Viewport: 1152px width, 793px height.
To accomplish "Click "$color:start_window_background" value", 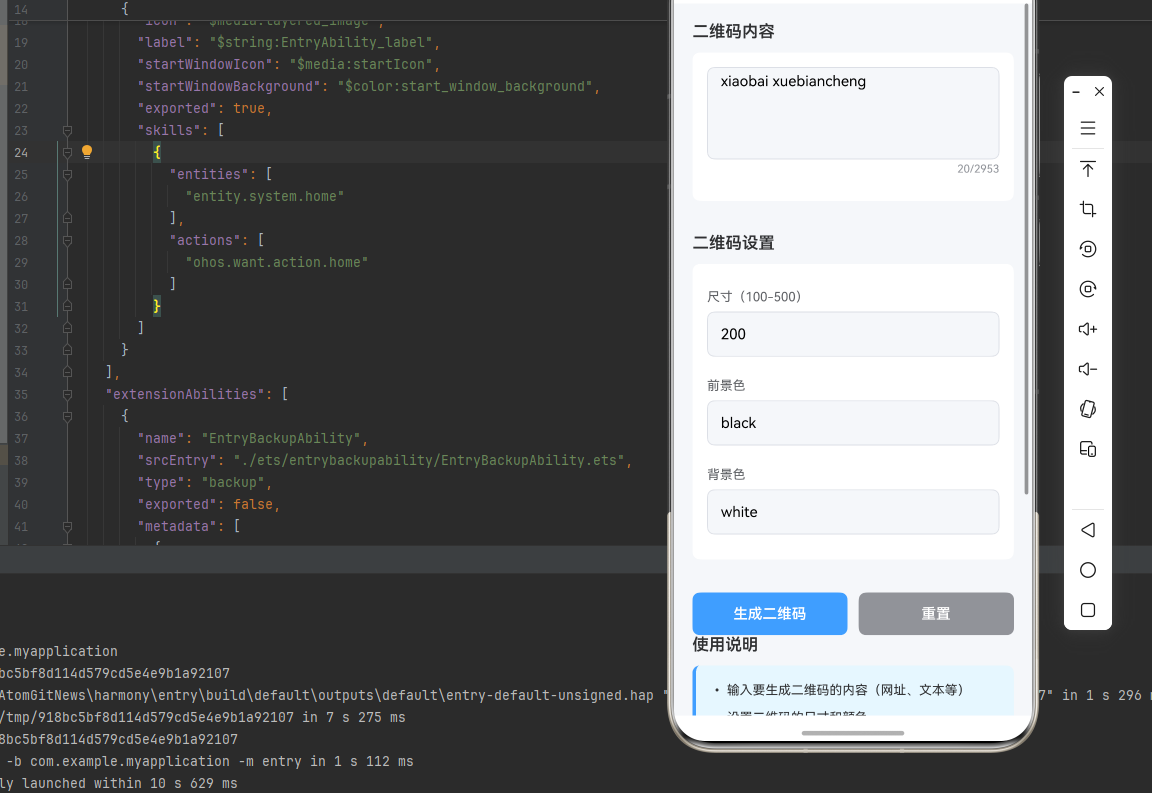I will [465, 86].
